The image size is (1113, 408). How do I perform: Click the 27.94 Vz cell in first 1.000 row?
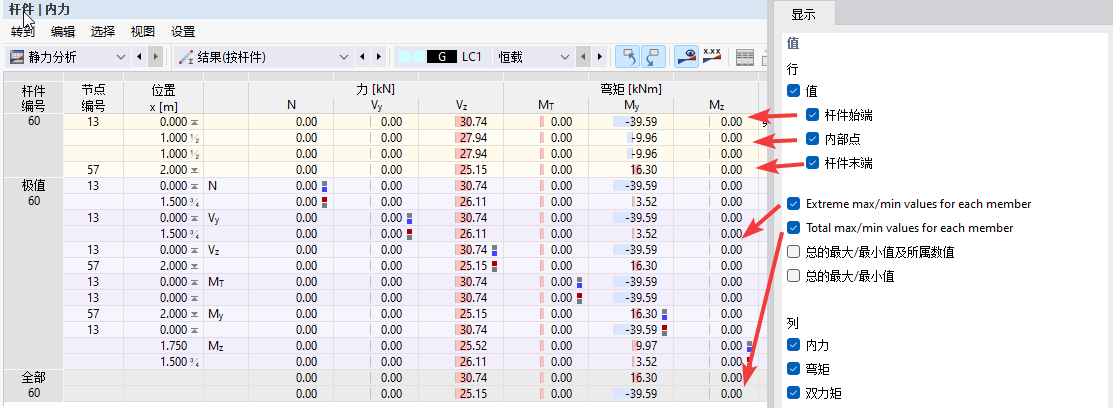pos(461,138)
